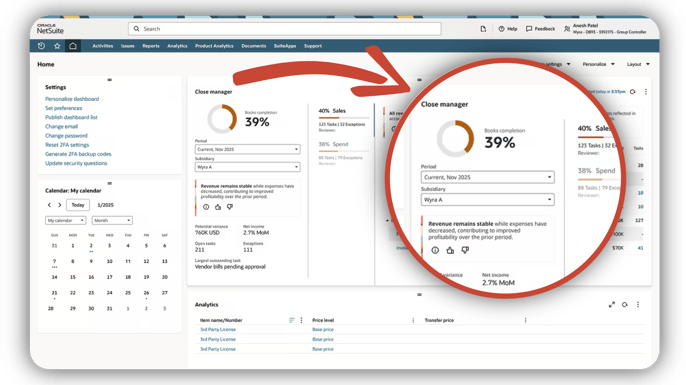Open the Personalize dropdown

(598, 64)
